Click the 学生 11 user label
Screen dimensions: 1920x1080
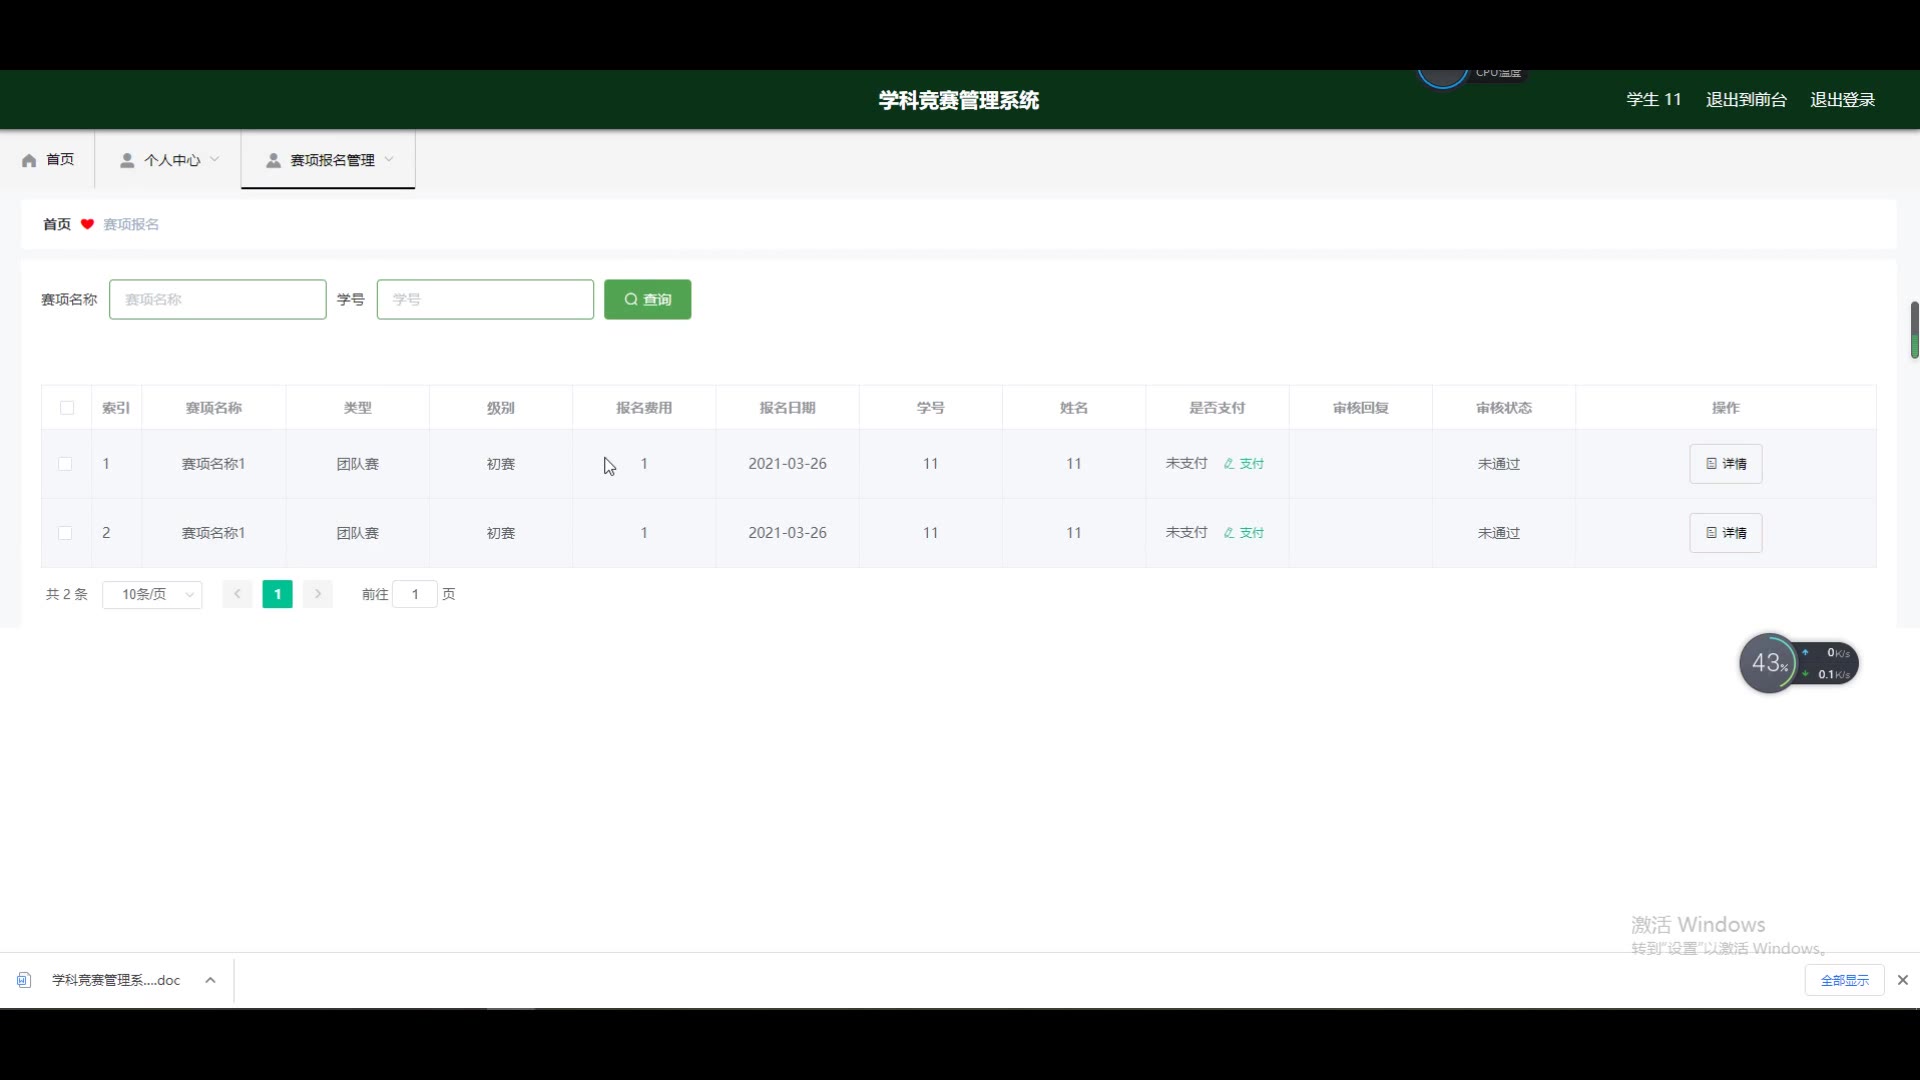(1654, 99)
